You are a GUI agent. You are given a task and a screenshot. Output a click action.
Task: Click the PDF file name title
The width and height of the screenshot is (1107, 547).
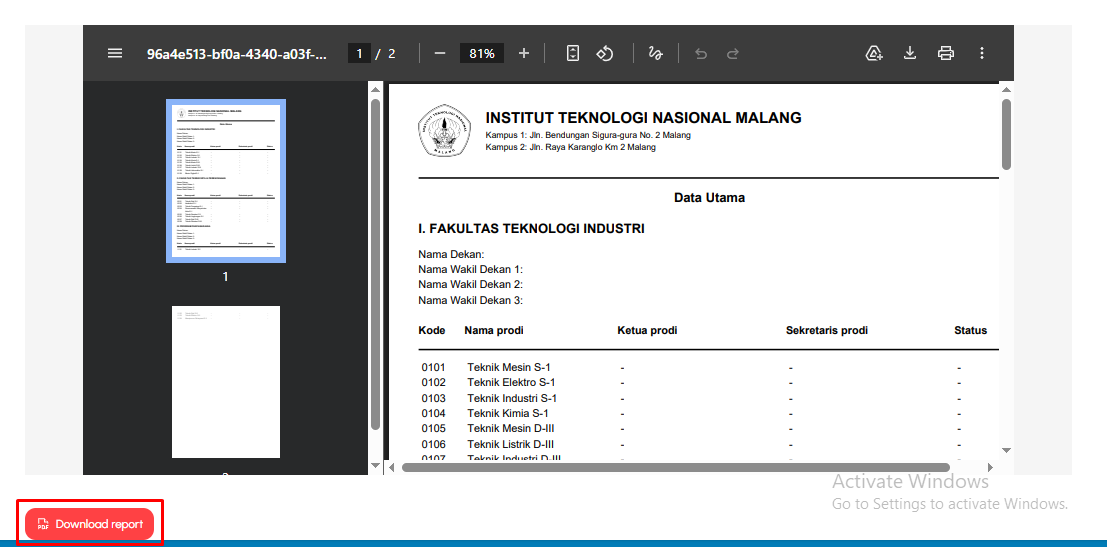237,54
